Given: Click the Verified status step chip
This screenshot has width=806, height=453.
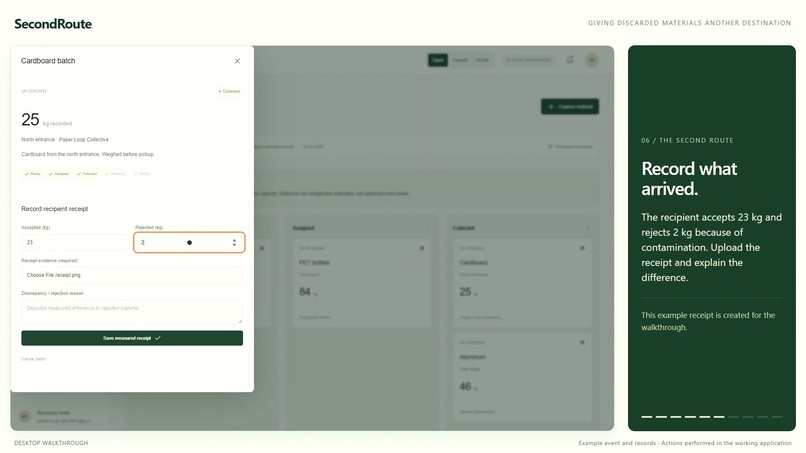Looking at the screenshot, I should coord(142,174).
